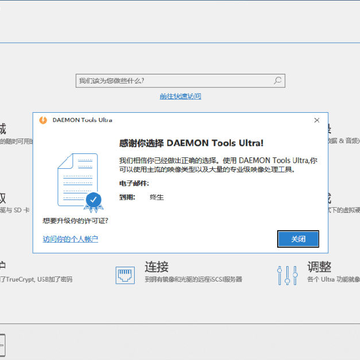Click the heading 感谢你选择 DAEMON Tools Ultra!
The image size is (360, 360).
(x=191, y=143)
